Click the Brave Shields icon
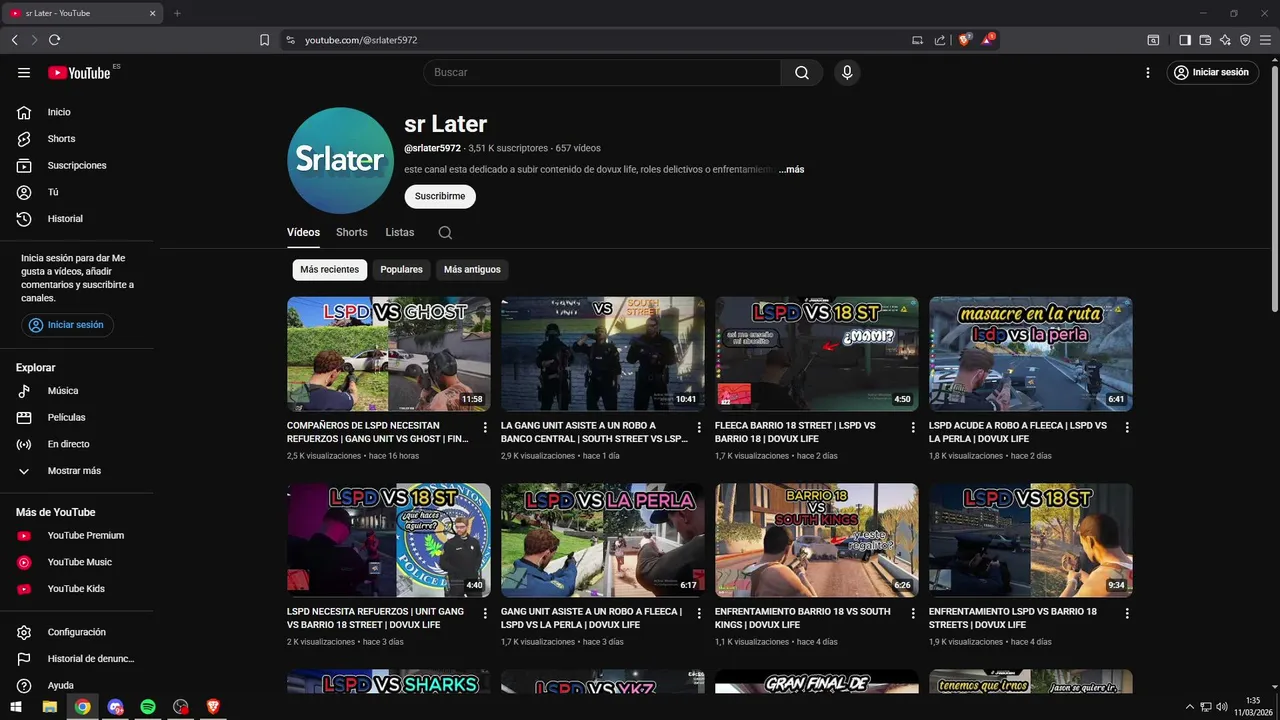 (x=964, y=40)
